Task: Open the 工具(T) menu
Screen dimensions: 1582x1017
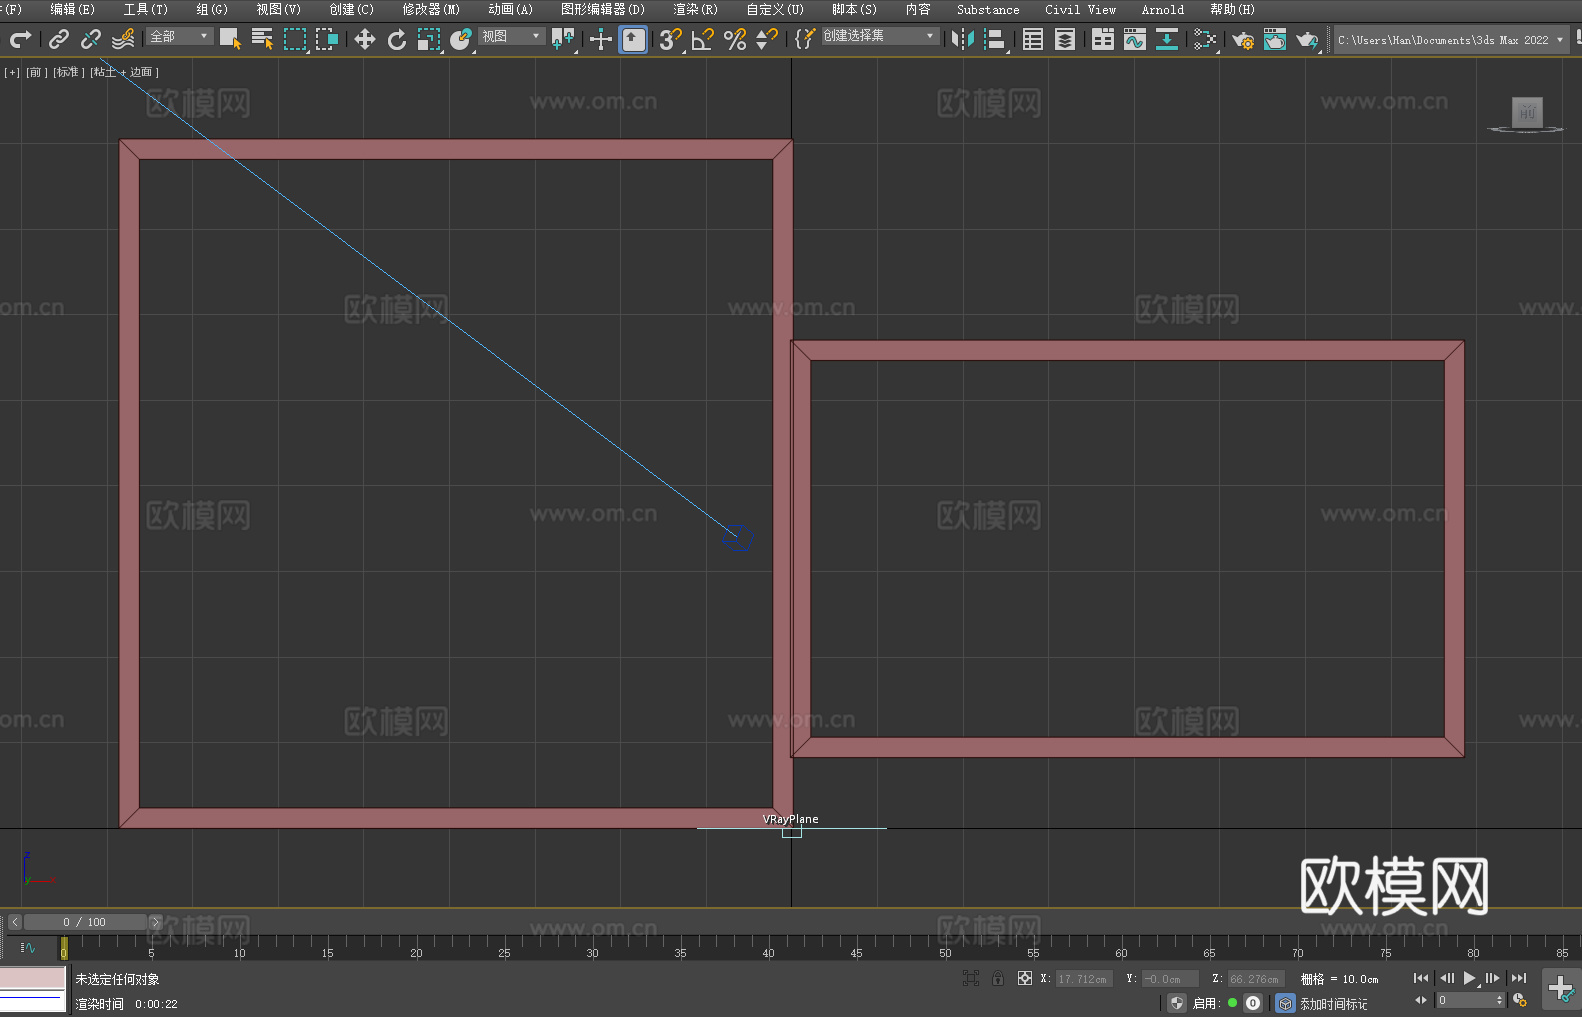Action: (x=145, y=9)
